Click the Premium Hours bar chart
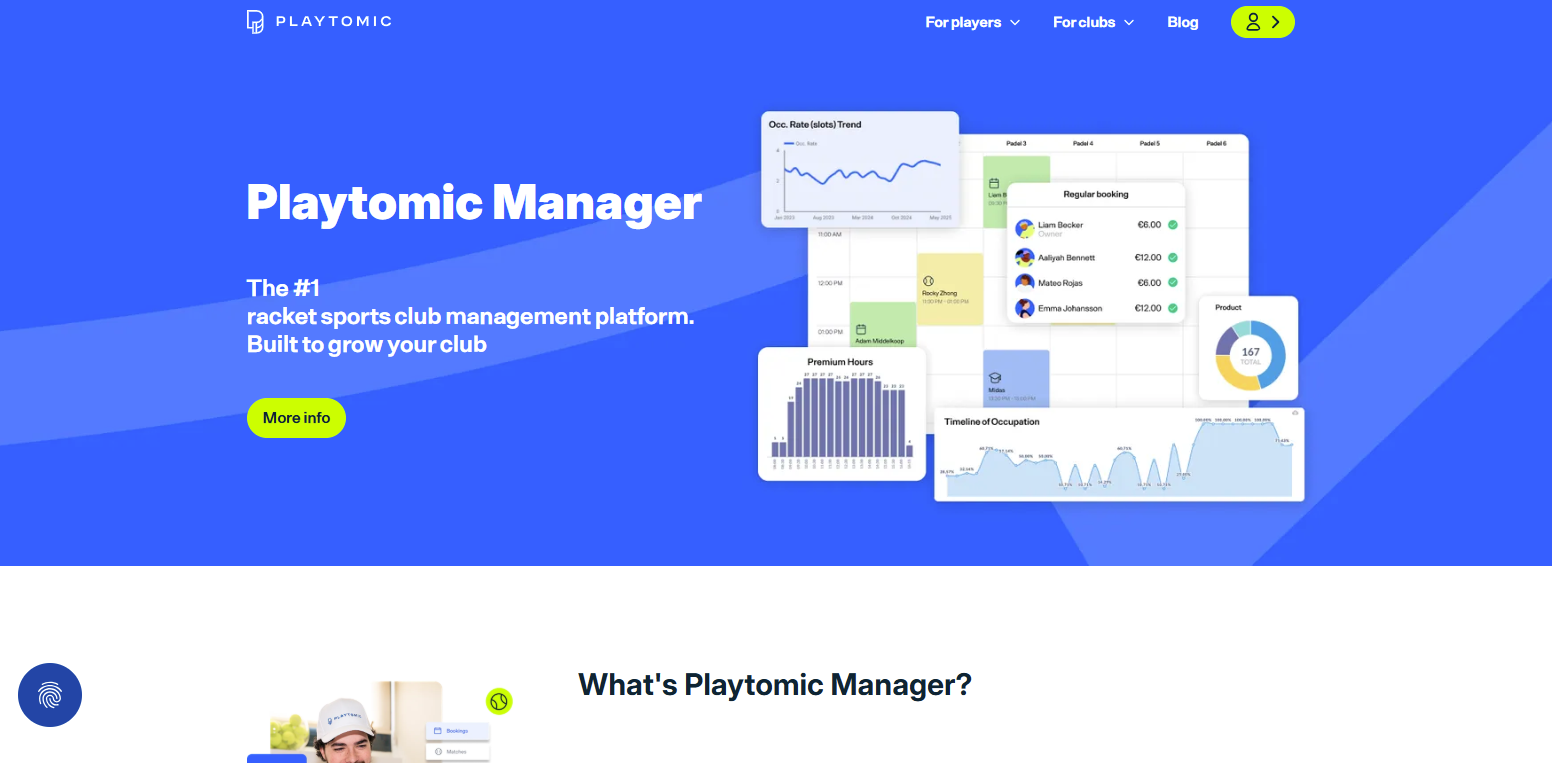This screenshot has height=763, width=1552. pos(842,414)
